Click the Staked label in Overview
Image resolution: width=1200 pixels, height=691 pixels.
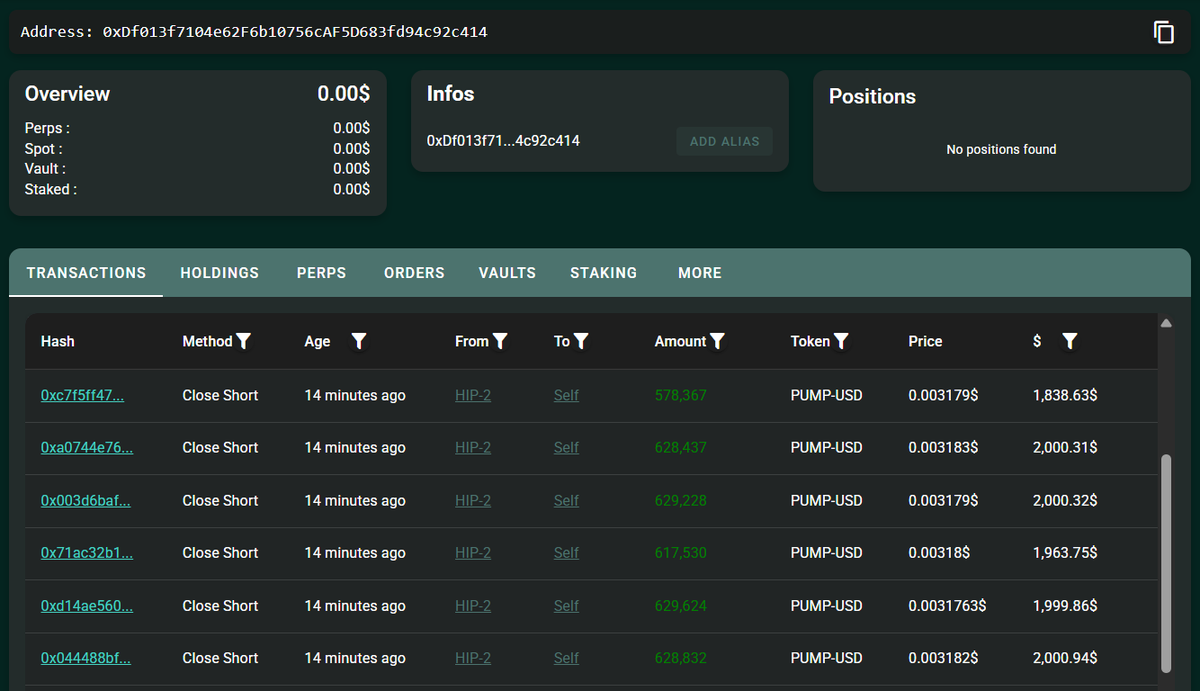pos(50,189)
